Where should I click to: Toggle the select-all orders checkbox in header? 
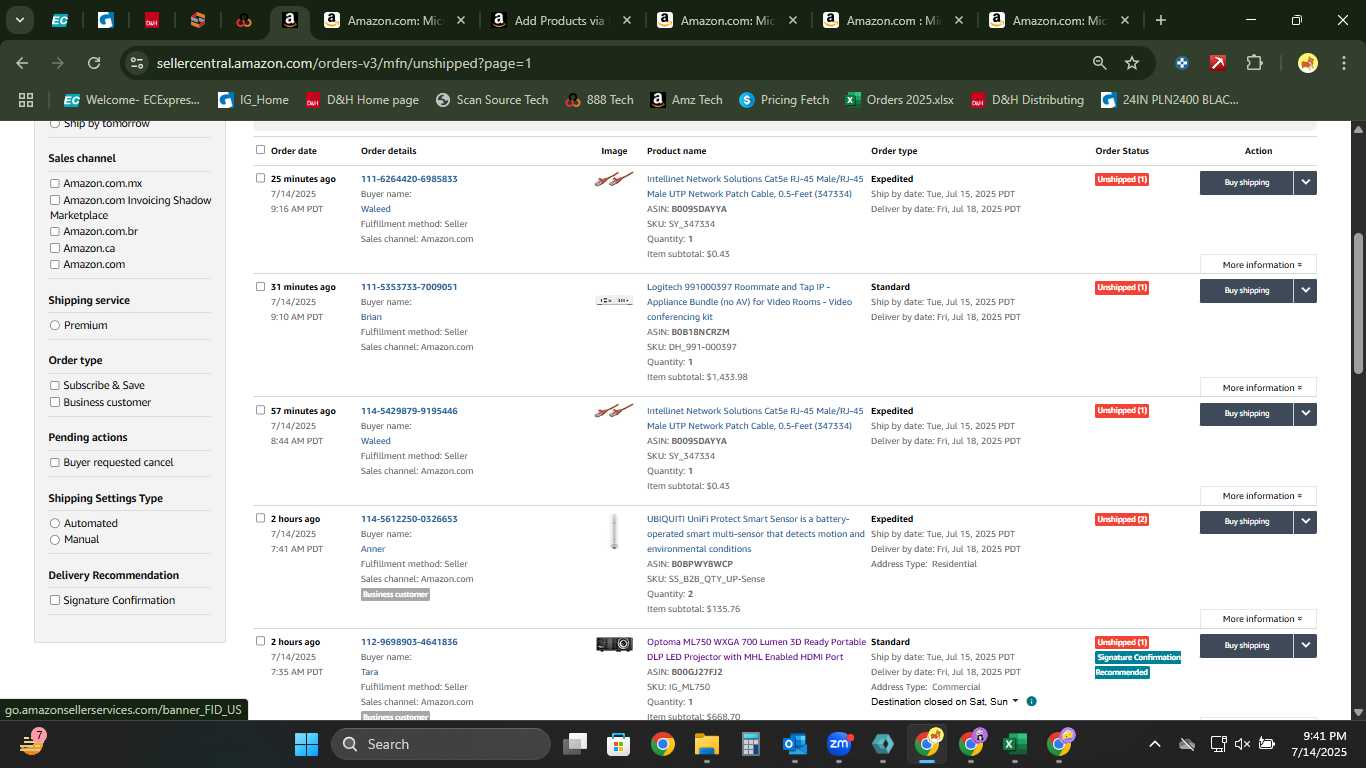tap(261, 150)
